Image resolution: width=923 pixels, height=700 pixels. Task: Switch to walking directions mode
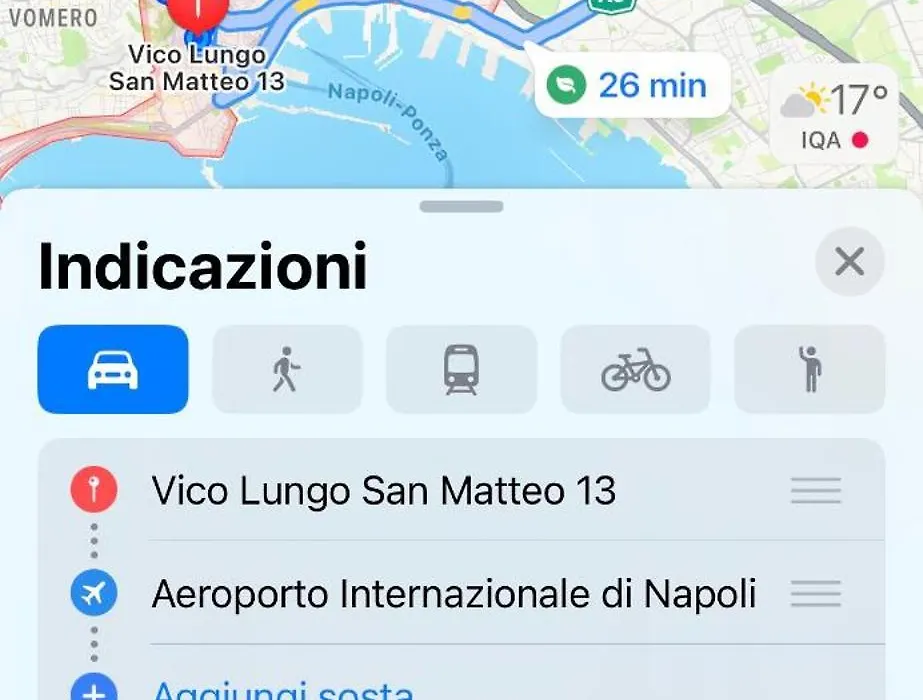click(287, 369)
